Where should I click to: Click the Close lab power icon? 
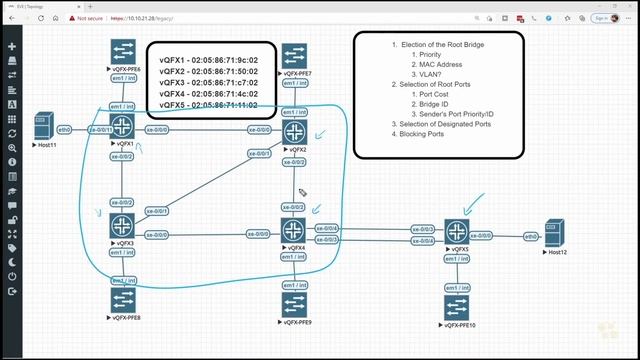[12, 277]
